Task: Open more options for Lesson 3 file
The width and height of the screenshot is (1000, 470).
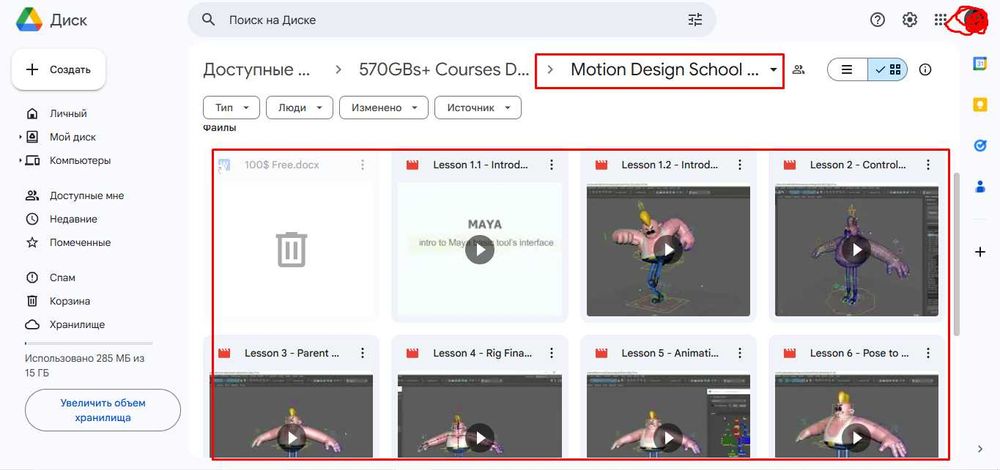Action: [x=362, y=353]
